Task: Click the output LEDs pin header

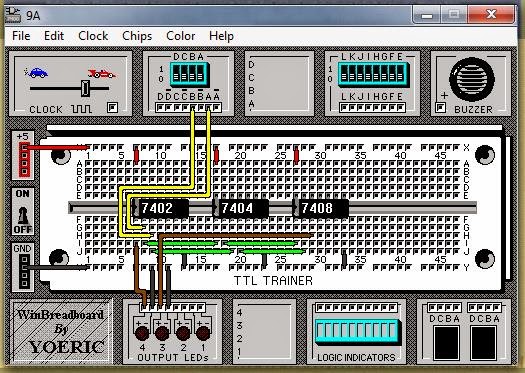Action: click(x=172, y=307)
